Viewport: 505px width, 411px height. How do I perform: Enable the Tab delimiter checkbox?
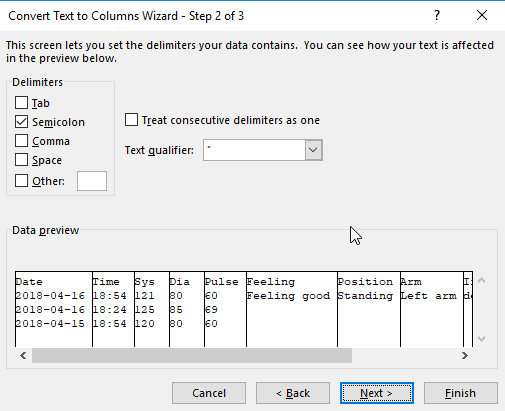pos(21,103)
